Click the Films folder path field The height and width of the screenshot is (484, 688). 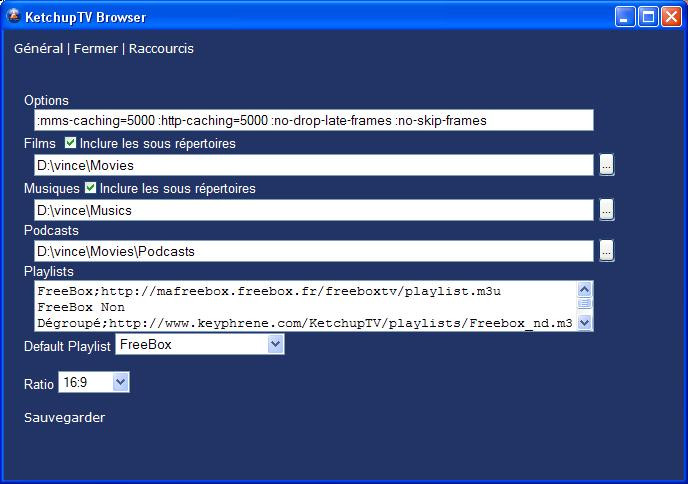314,165
